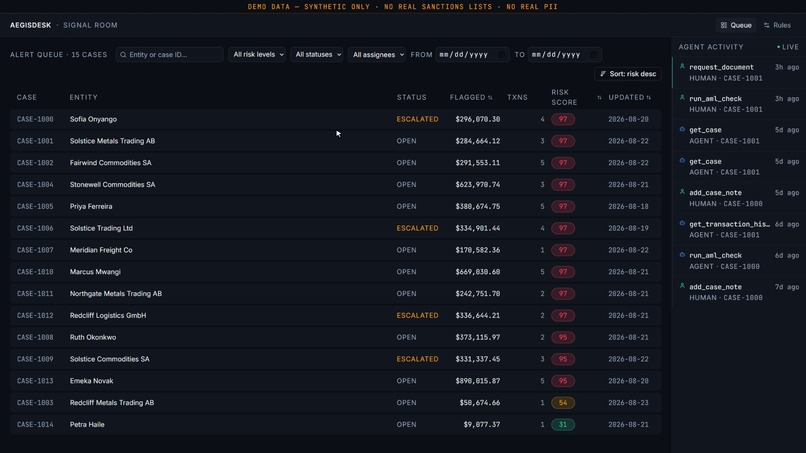806x453 pixels.
Task: Open the All risk levels dropdown
Action: 258,55
